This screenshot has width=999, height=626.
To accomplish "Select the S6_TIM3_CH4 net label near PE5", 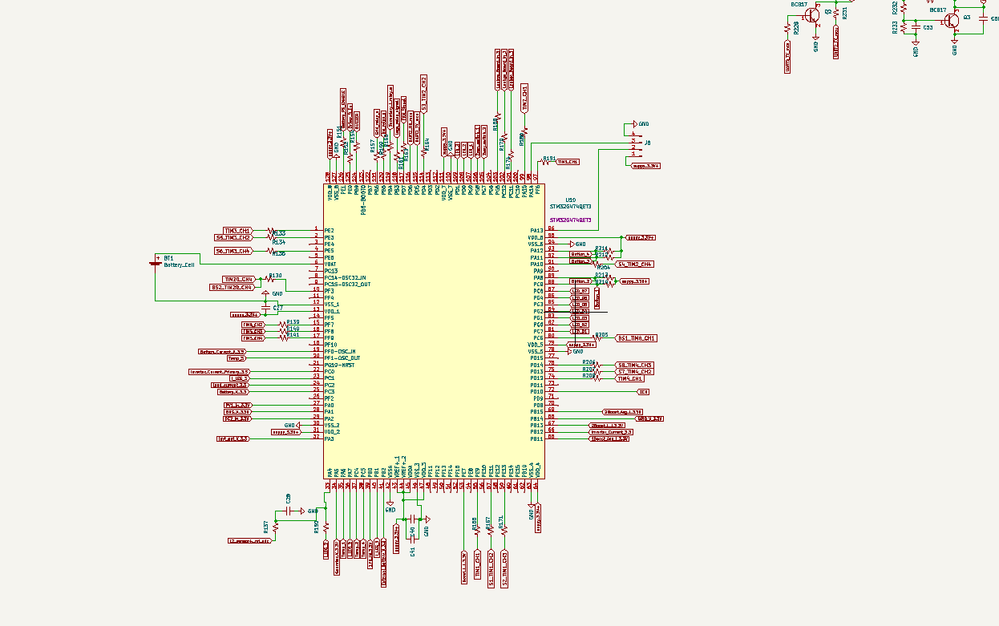I will 234,251.
